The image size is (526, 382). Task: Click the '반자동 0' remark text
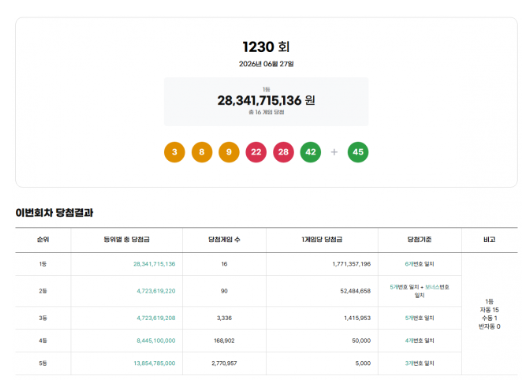[489, 327]
